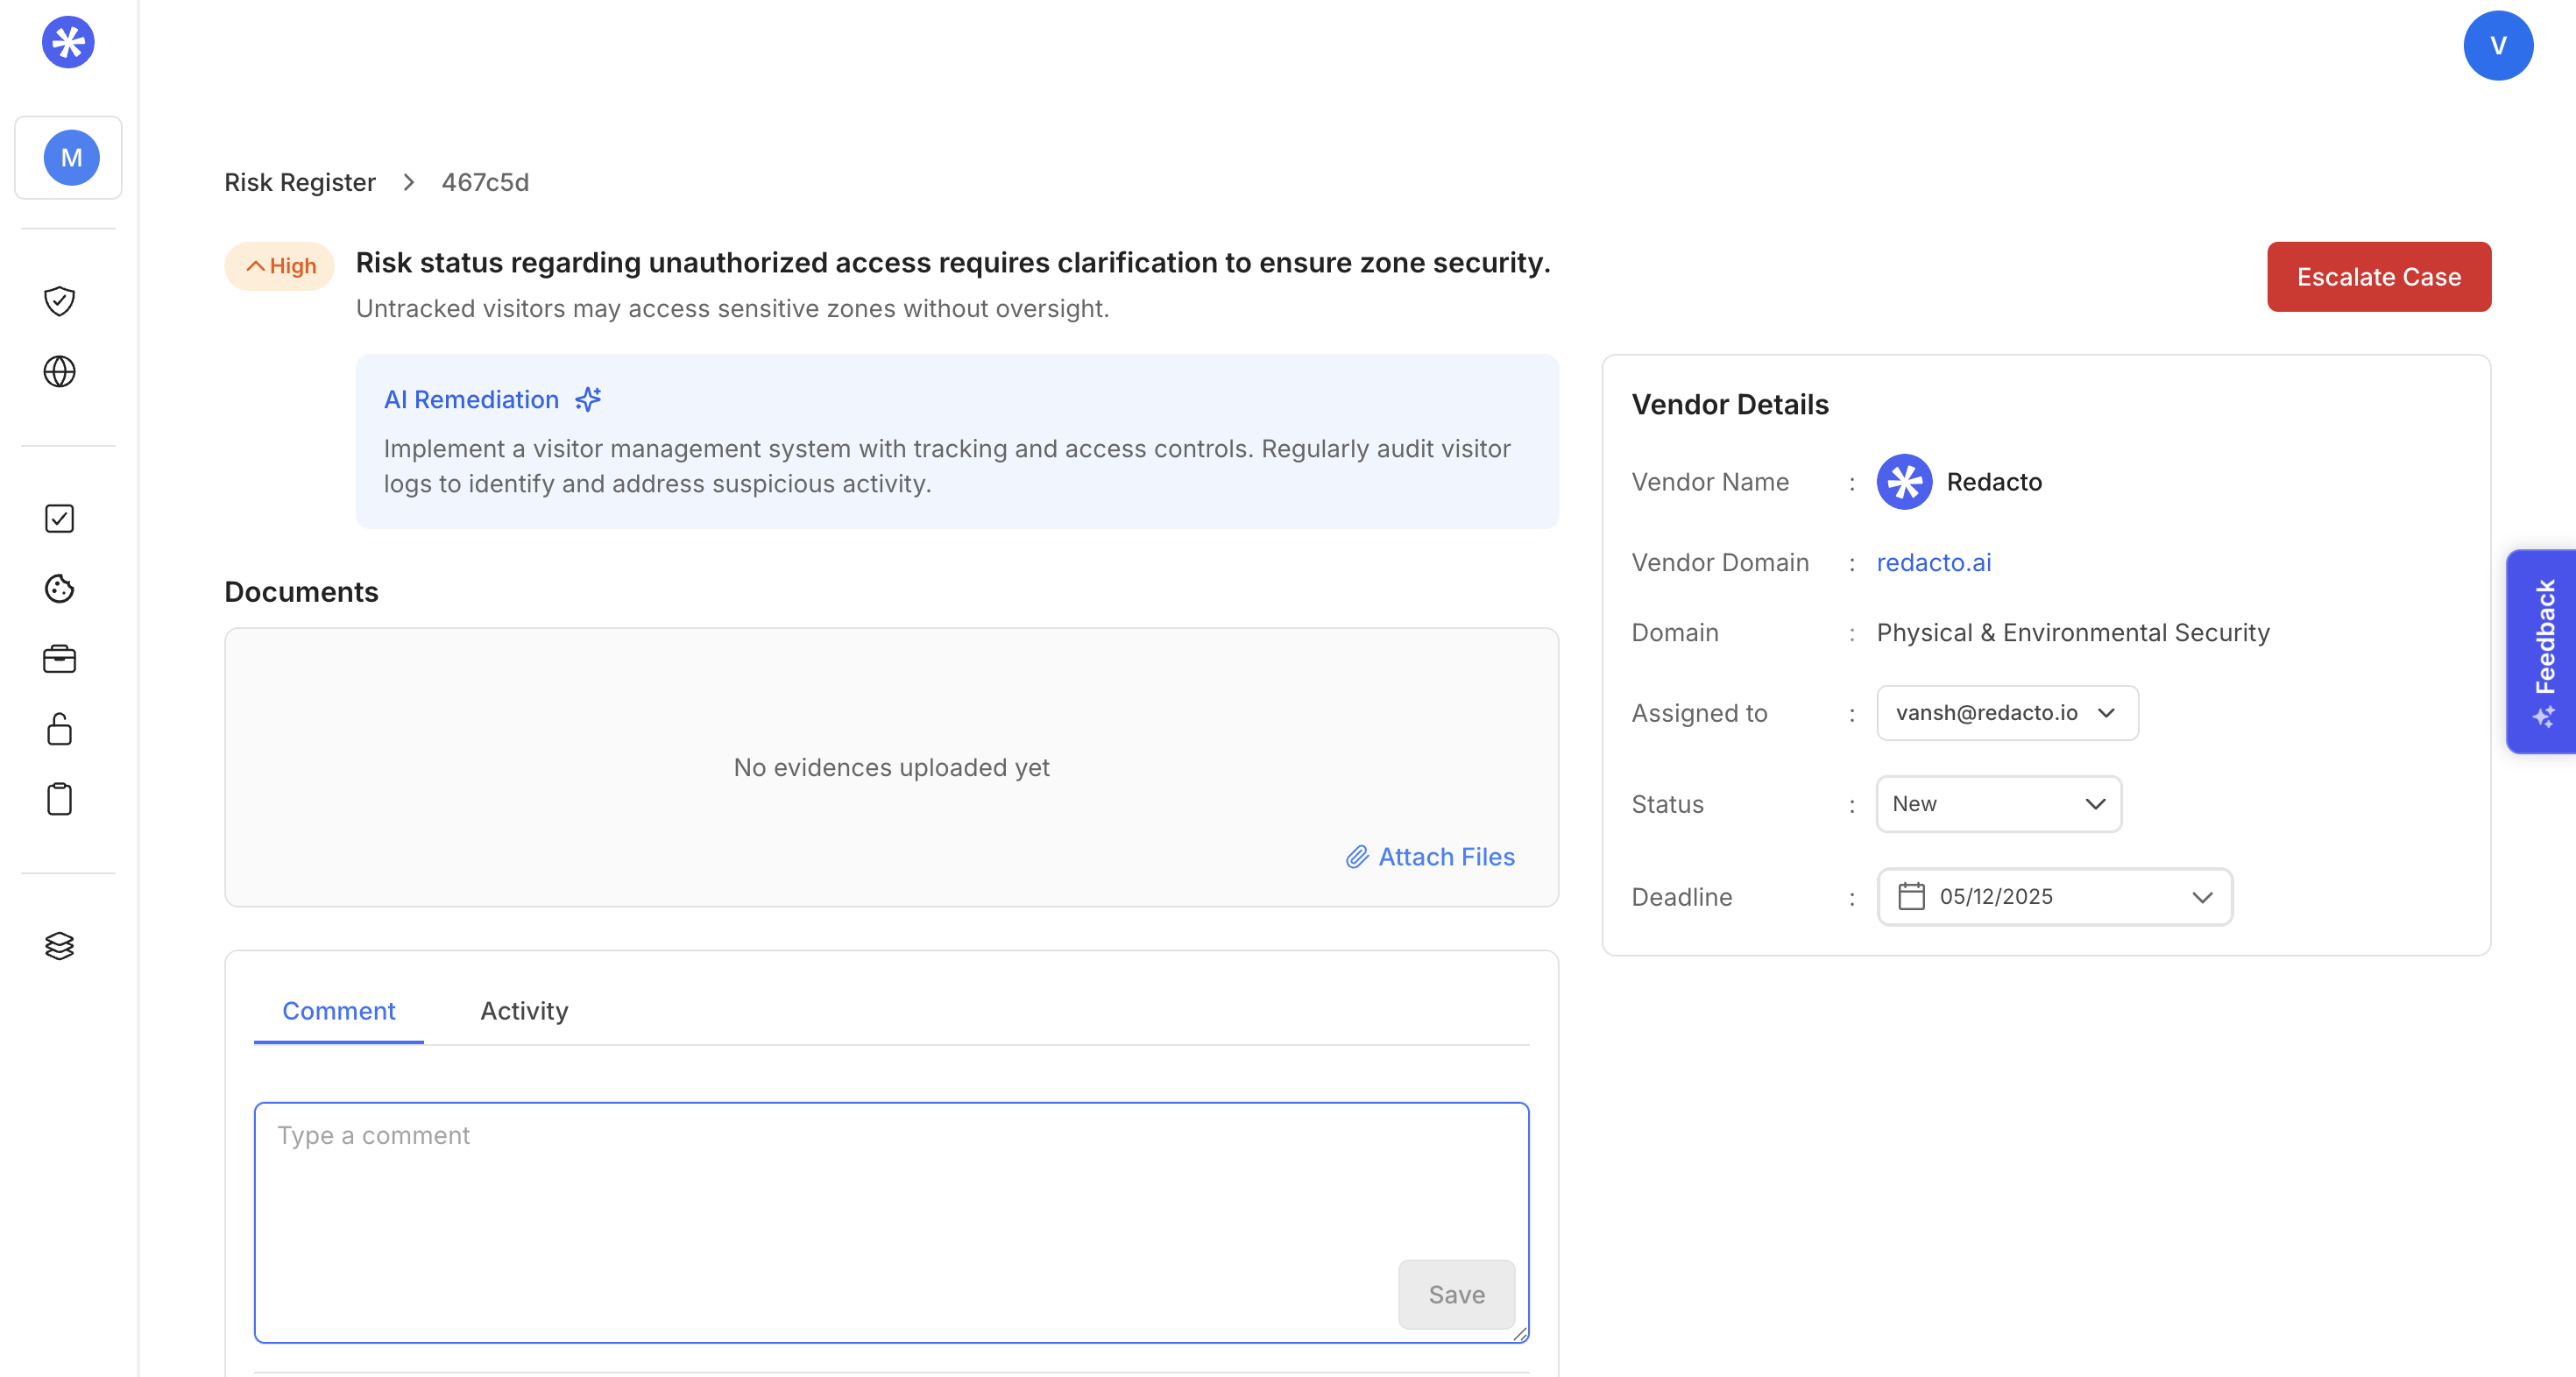Click the shield check sidebar icon

60,301
